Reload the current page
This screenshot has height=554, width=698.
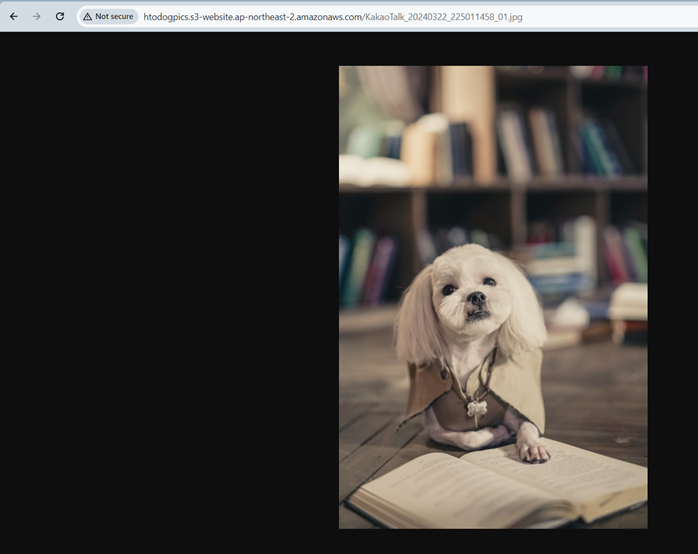(60, 16)
